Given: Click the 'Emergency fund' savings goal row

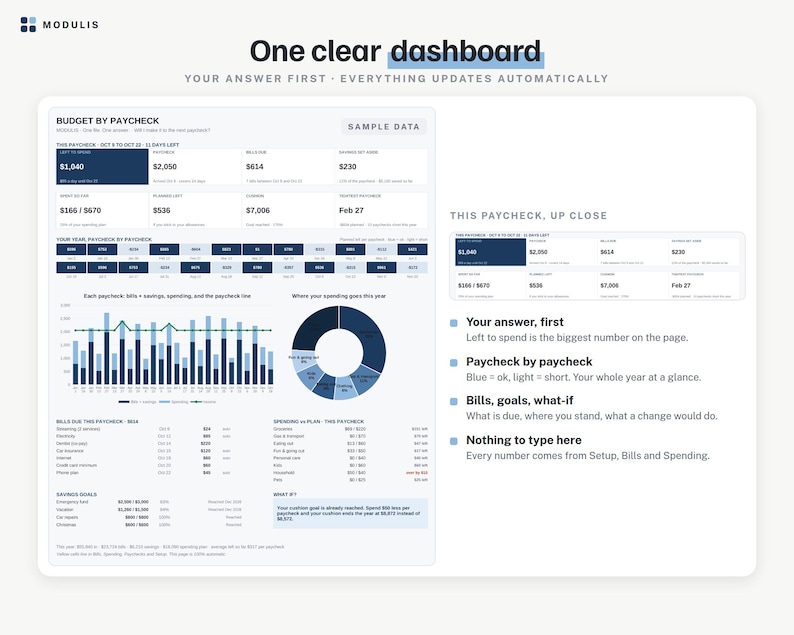Looking at the screenshot, I should [x=149, y=502].
